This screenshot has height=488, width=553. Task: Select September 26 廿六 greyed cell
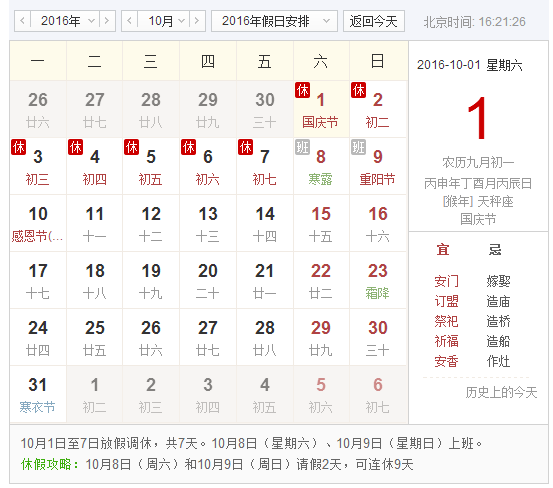coord(38,109)
